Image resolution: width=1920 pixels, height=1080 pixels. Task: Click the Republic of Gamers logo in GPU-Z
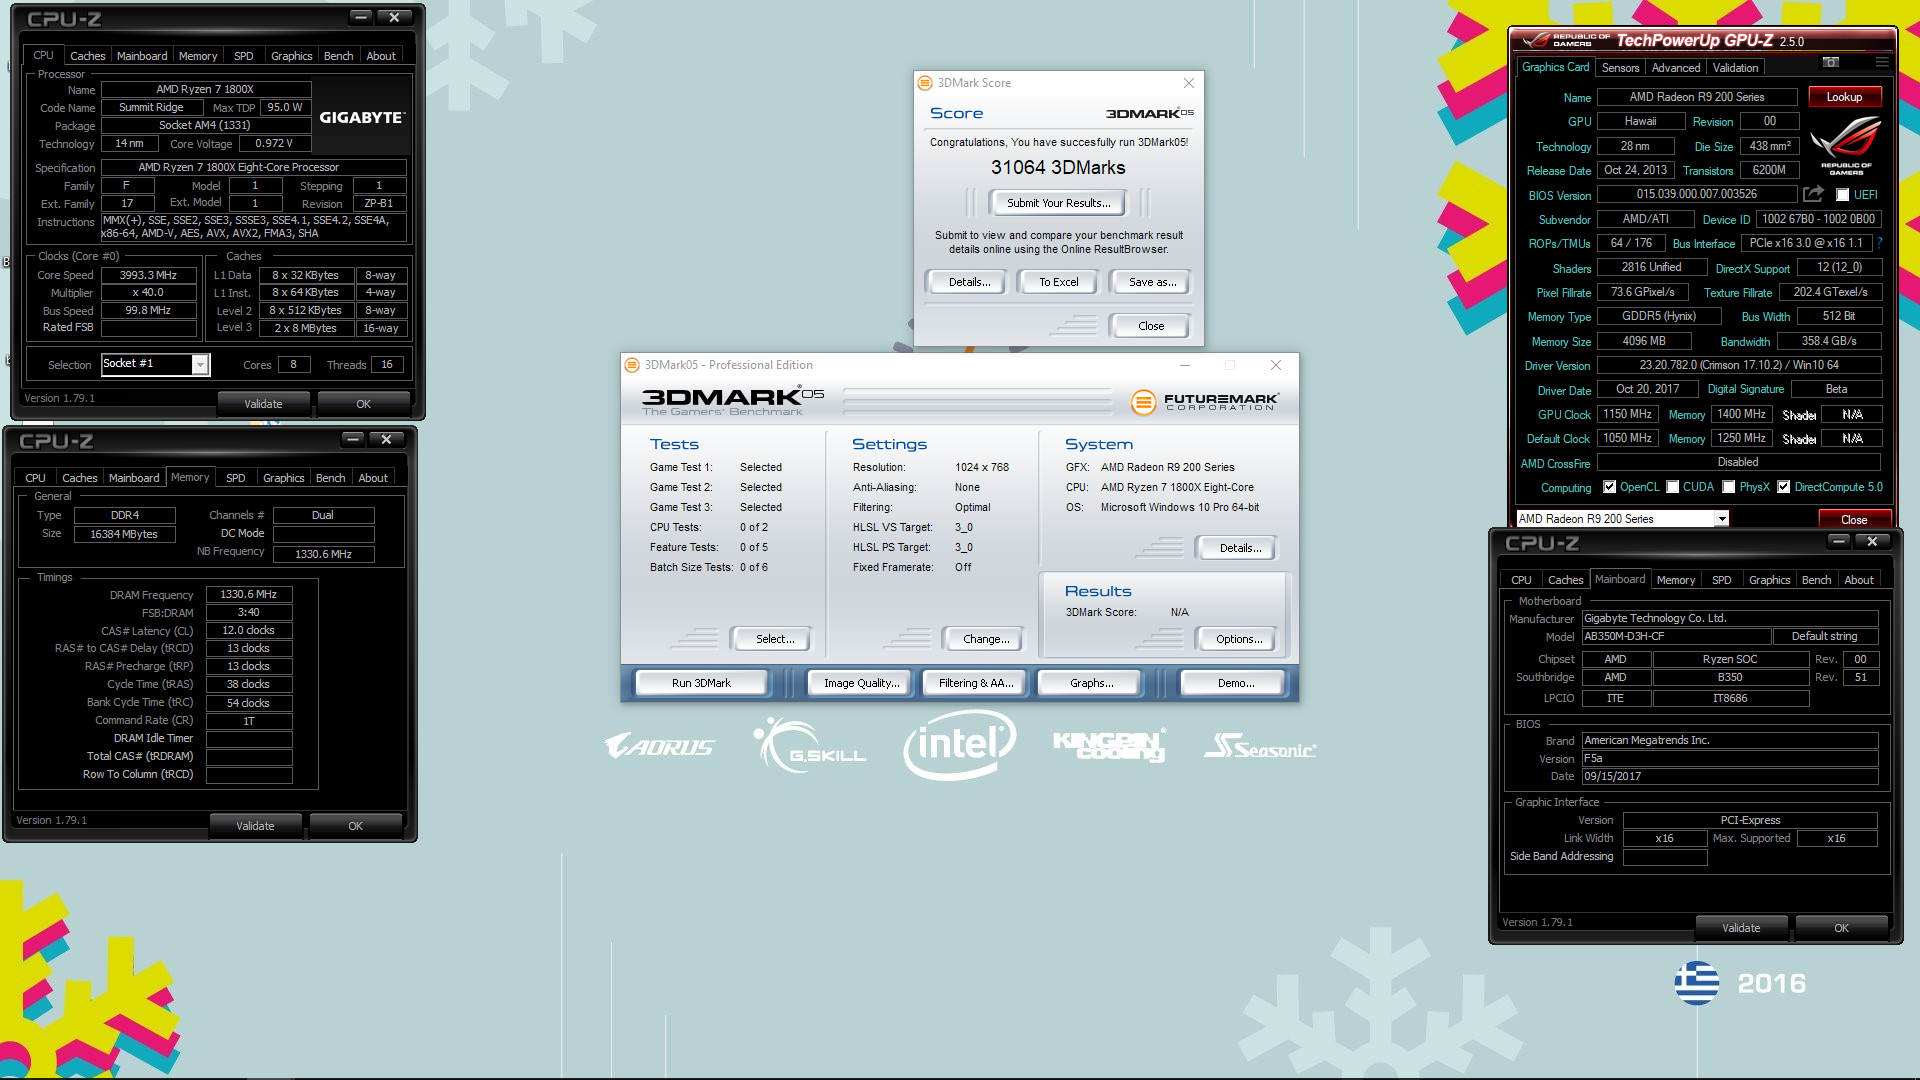pyautogui.click(x=1846, y=146)
